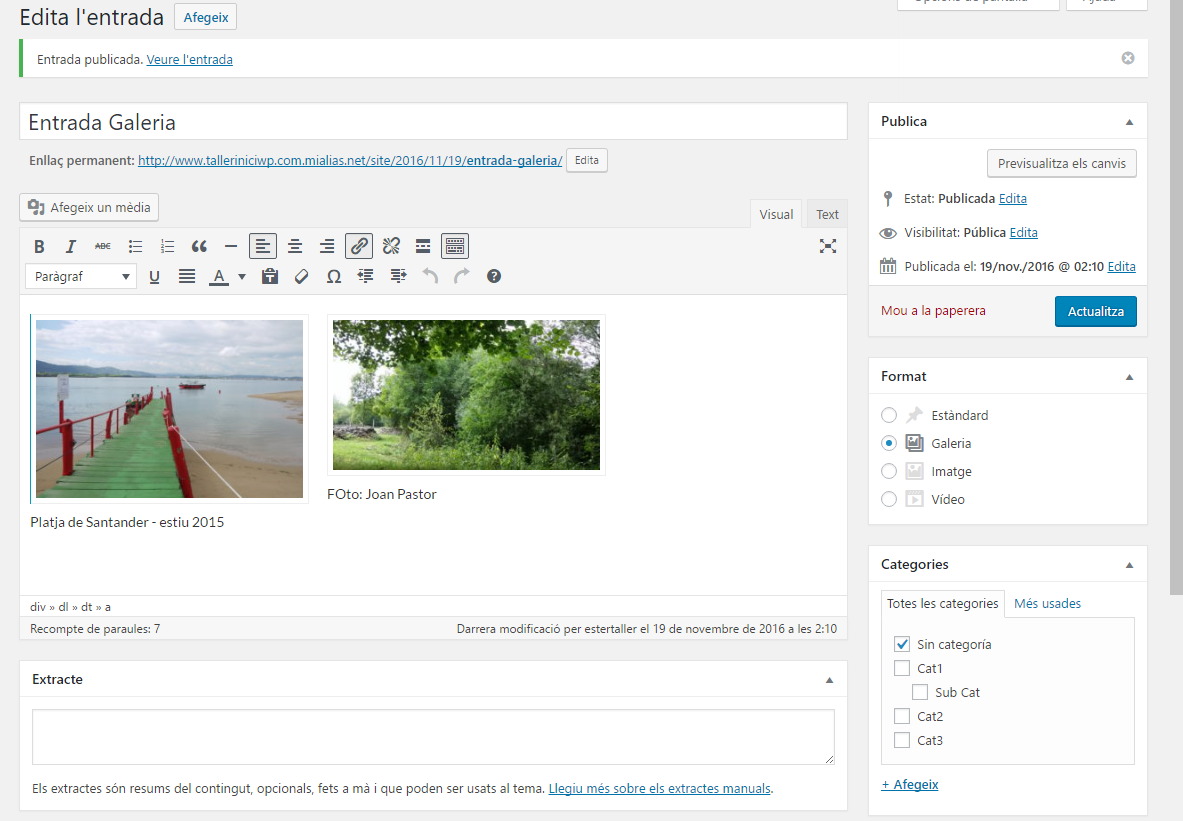
Task: Enter distraction-free fullscreen mode
Action: (828, 246)
